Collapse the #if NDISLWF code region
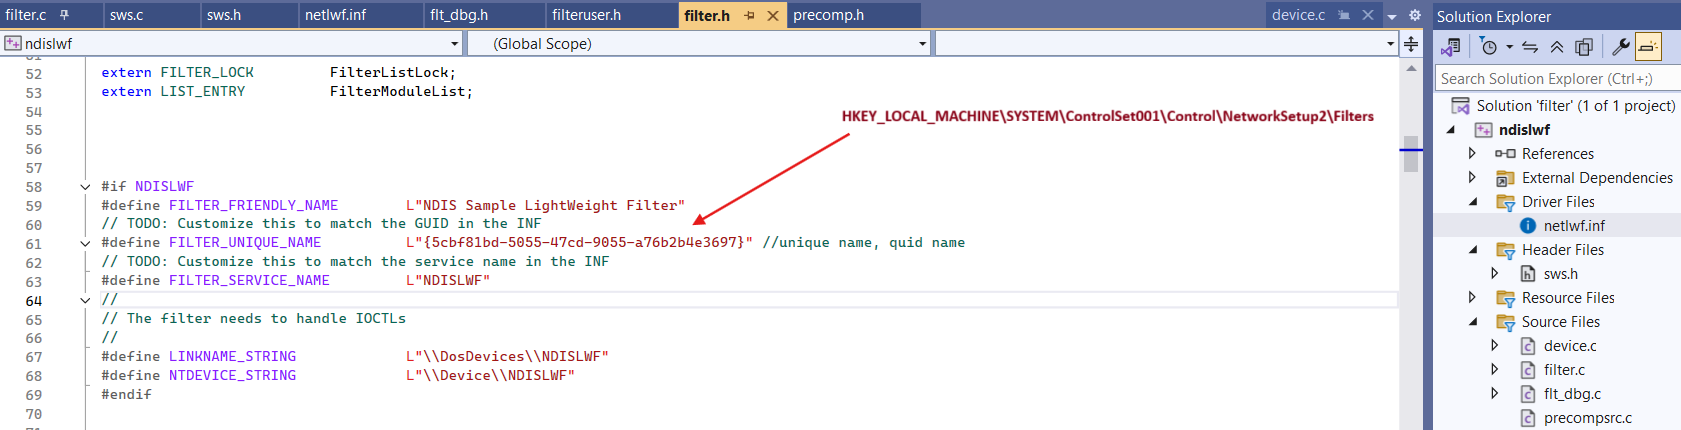 tap(85, 187)
